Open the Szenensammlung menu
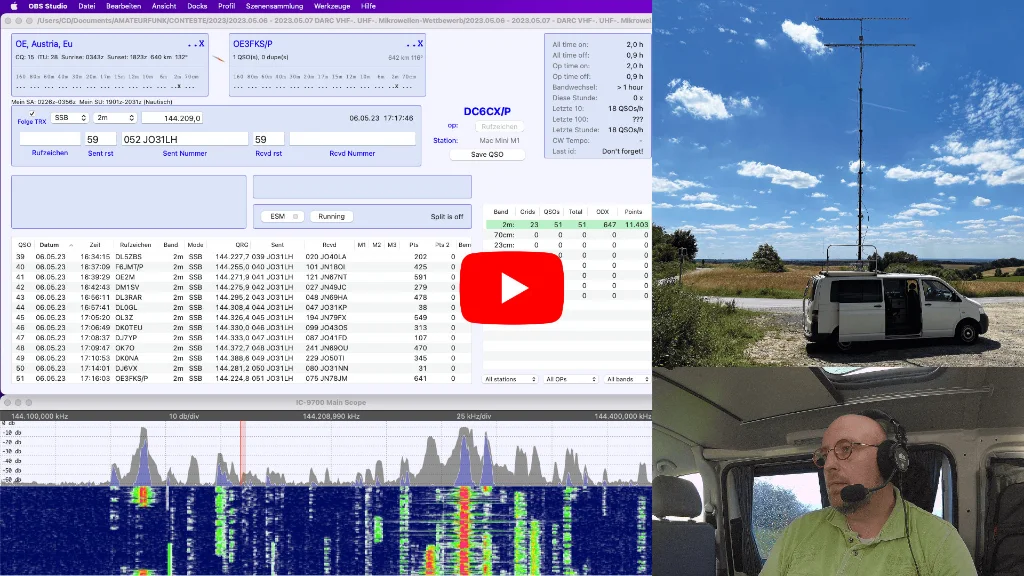 [274, 6]
